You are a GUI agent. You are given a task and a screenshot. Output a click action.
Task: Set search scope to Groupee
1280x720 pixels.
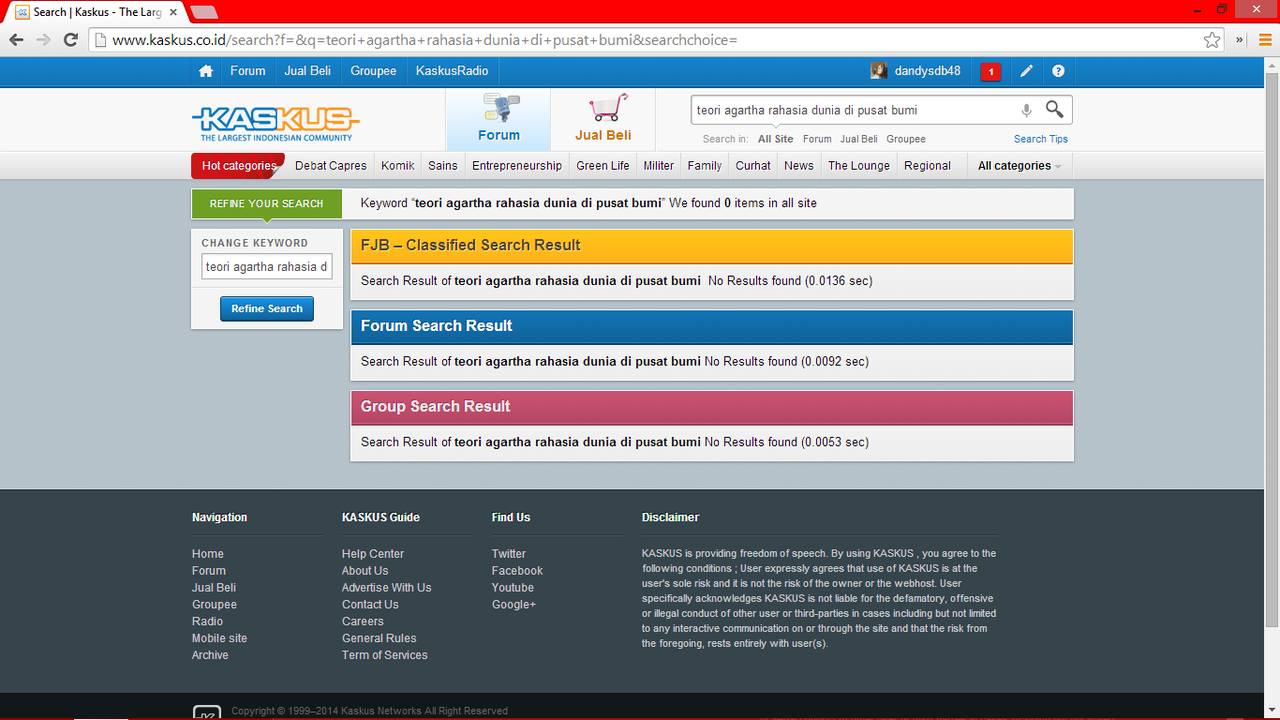click(906, 139)
